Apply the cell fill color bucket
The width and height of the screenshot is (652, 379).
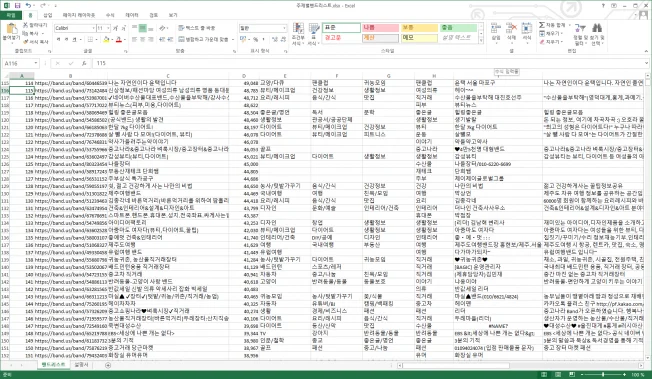(106, 40)
